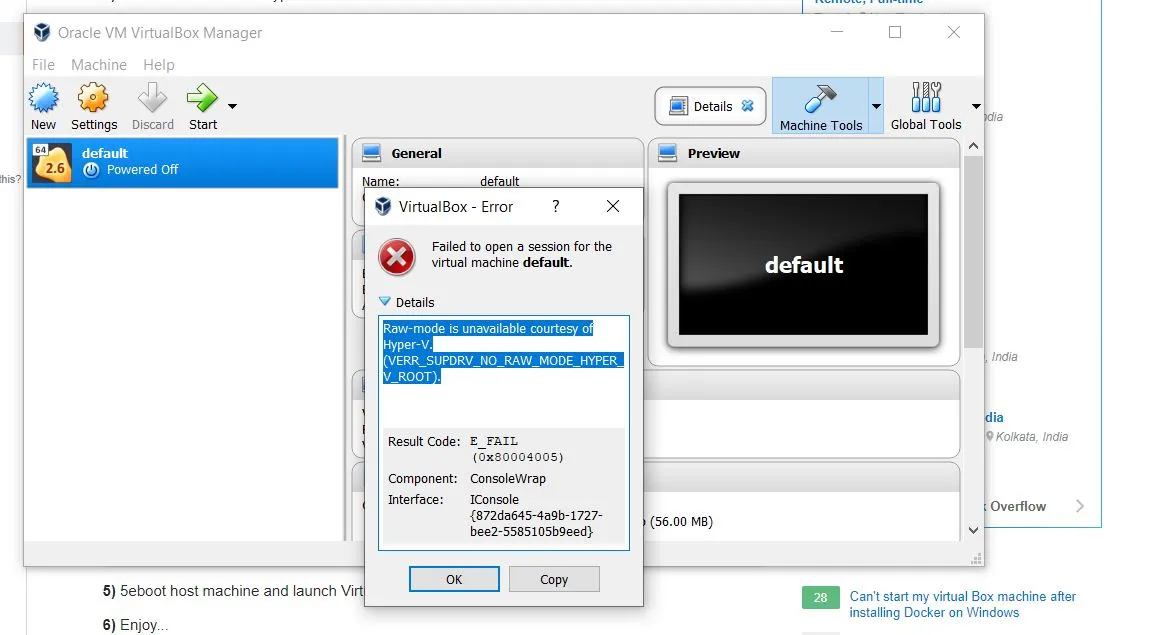Select Machine Tools hammer icon
Image resolution: width=1155 pixels, height=635 pixels.
(821, 99)
